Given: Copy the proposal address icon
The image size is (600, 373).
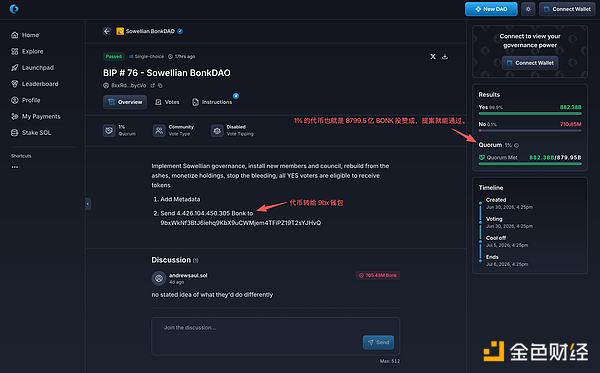Looking at the screenshot, I should pos(160,86).
